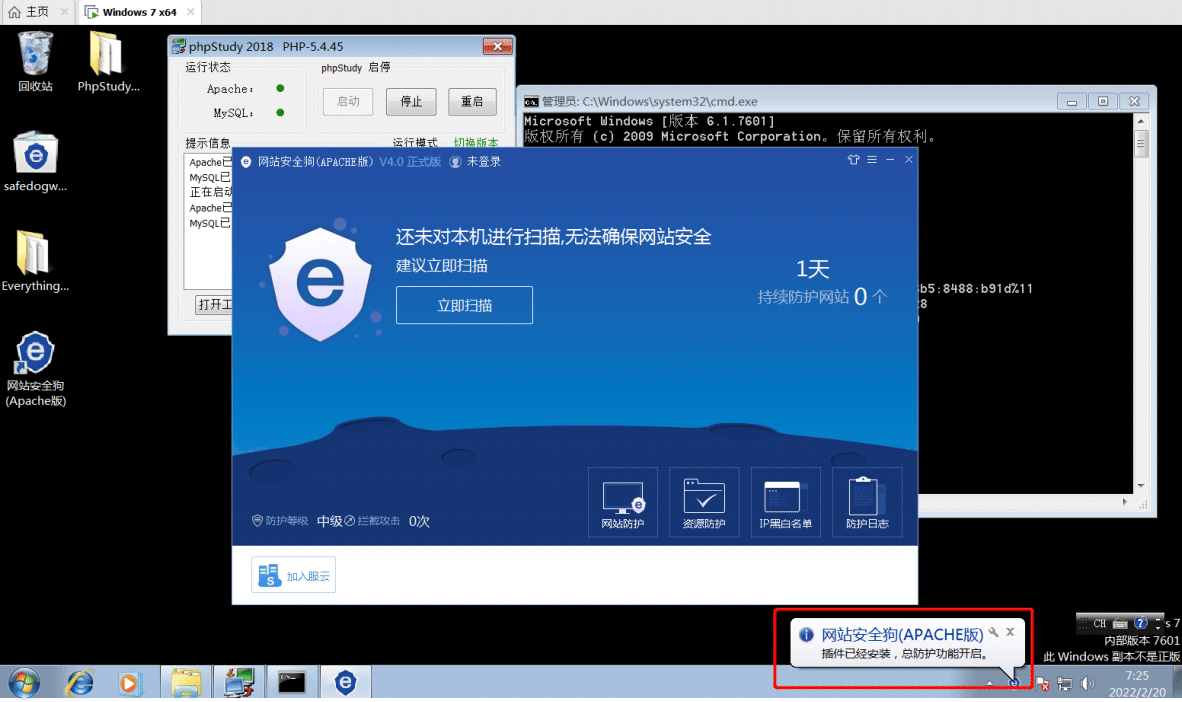This screenshot has width=1182, height=702.
Task: Open the Recycle Bin 回收站 desktop icon
Action: [35, 62]
